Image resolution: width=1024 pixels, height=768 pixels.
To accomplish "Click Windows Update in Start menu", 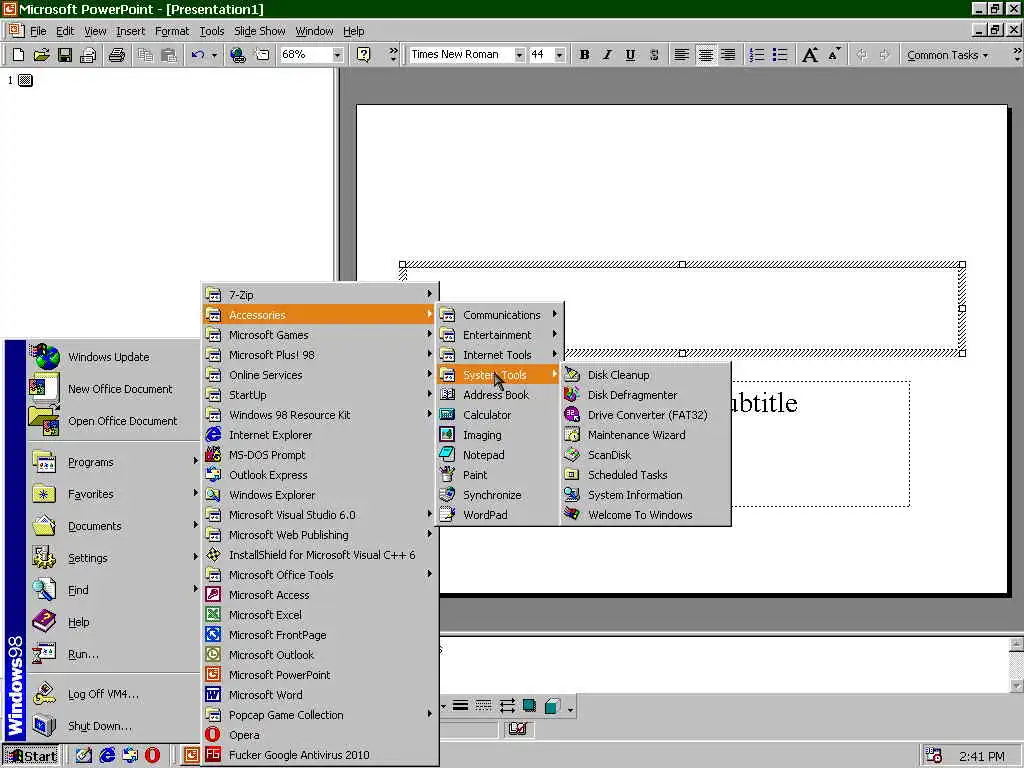I will (113, 357).
